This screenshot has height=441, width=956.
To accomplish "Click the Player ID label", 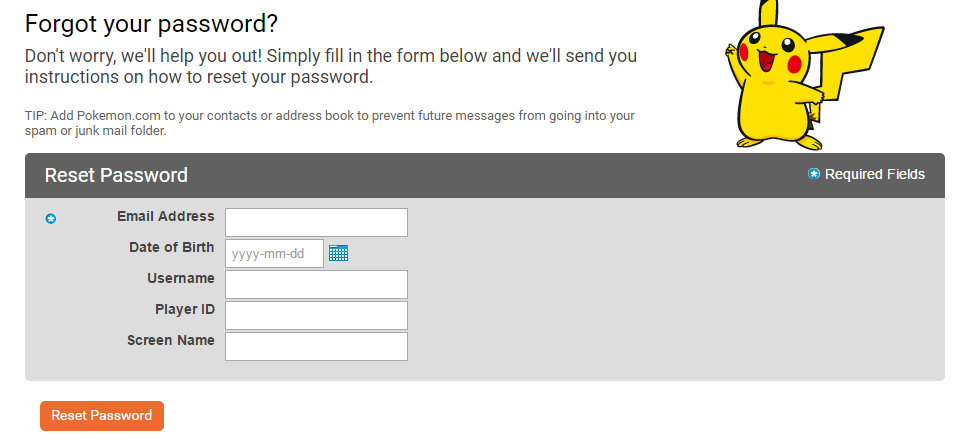I will pyautogui.click(x=184, y=309).
